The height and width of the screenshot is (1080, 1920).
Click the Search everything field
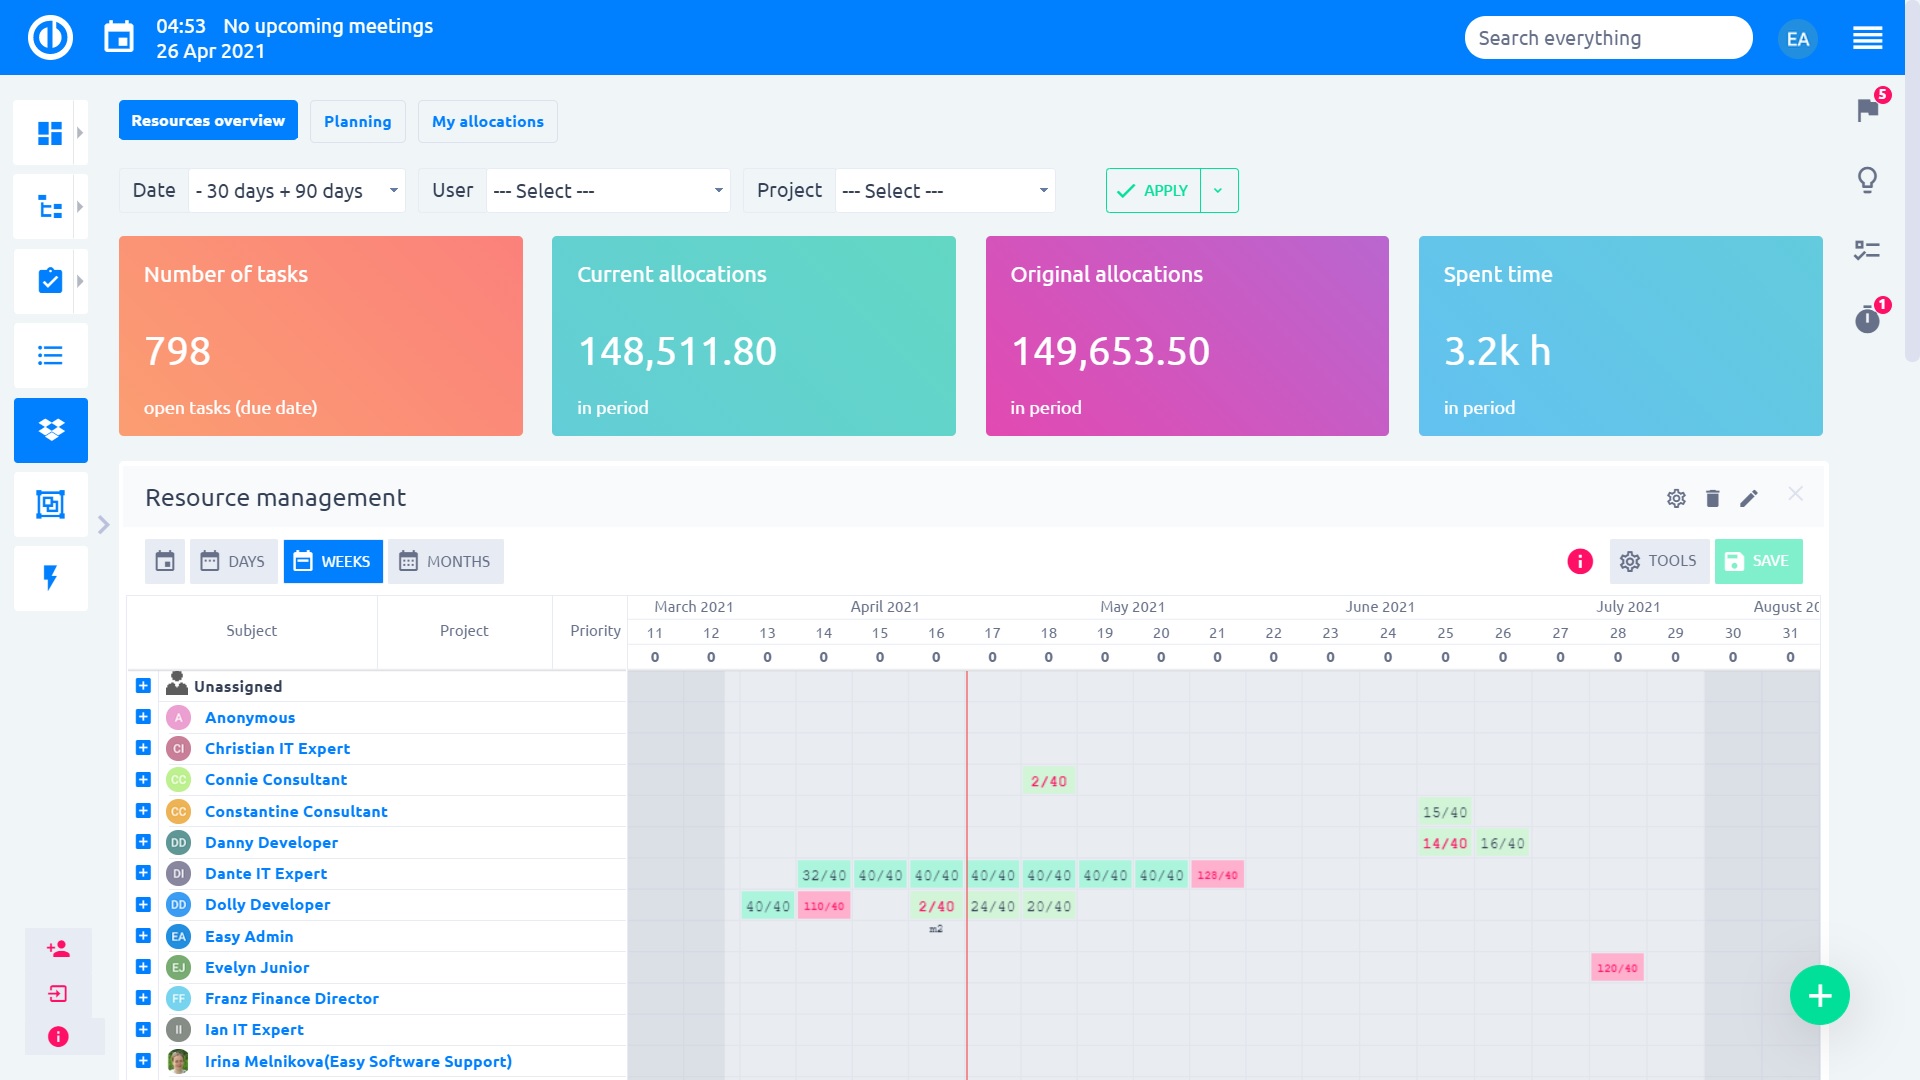coord(1608,39)
